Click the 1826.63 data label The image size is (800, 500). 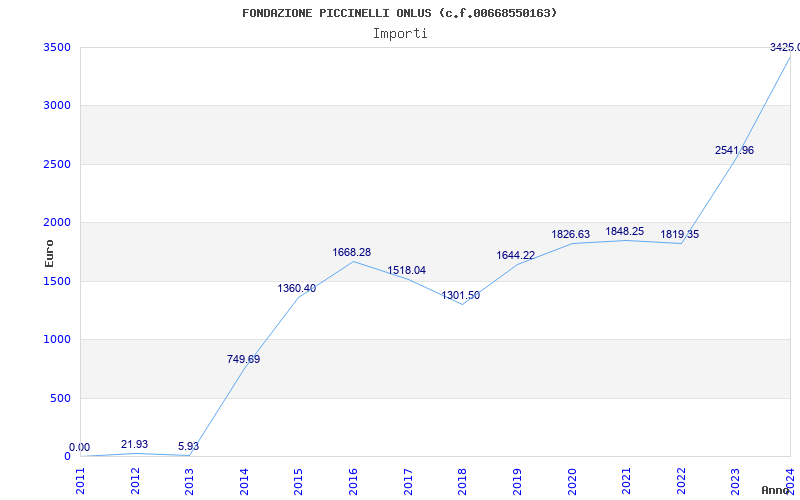[571, 235]
